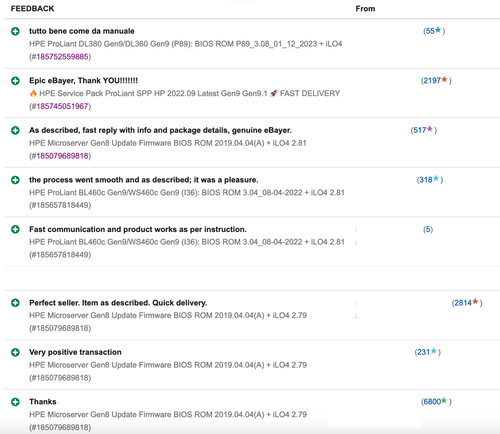500x434 pixels.
Task: Open buyer feedback score 6800 link
Action: pos(432,402)
